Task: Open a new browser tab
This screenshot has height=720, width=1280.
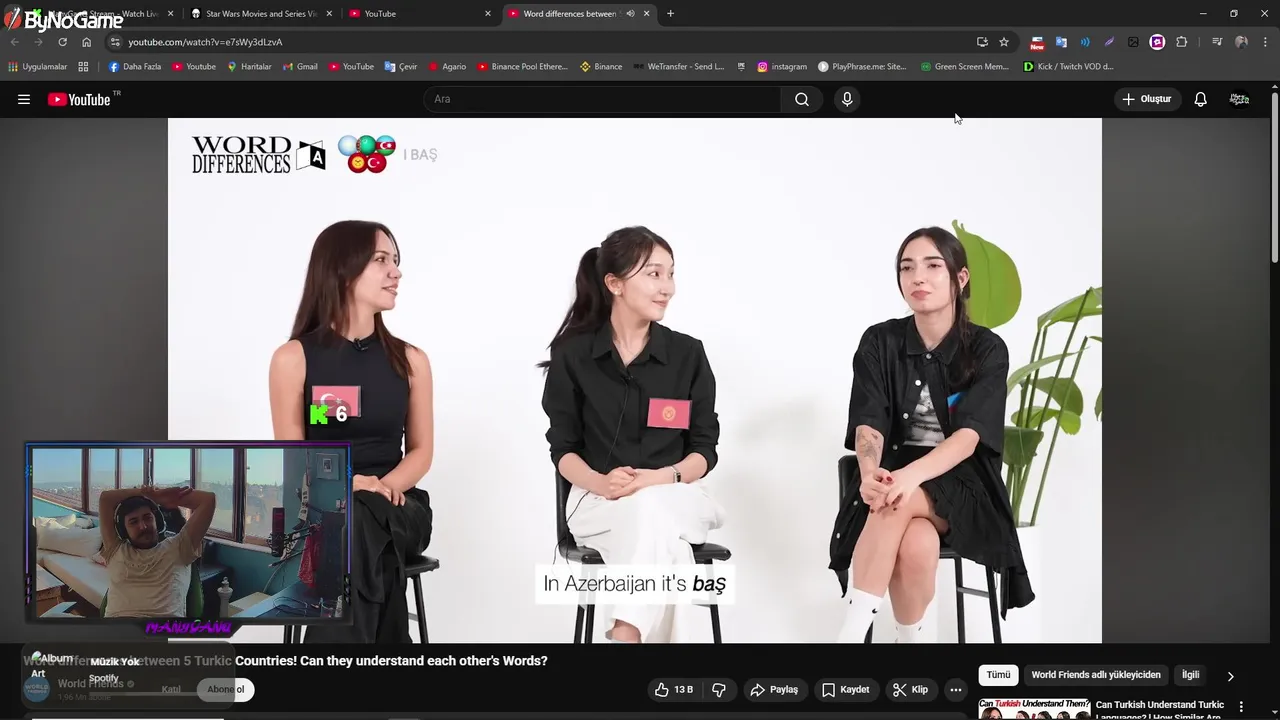Action: tap(670, 14)
